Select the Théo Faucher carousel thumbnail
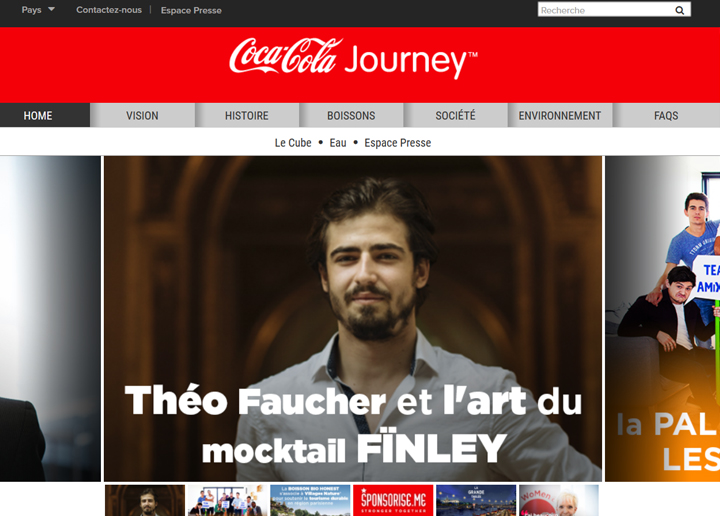 coord(145,500)
